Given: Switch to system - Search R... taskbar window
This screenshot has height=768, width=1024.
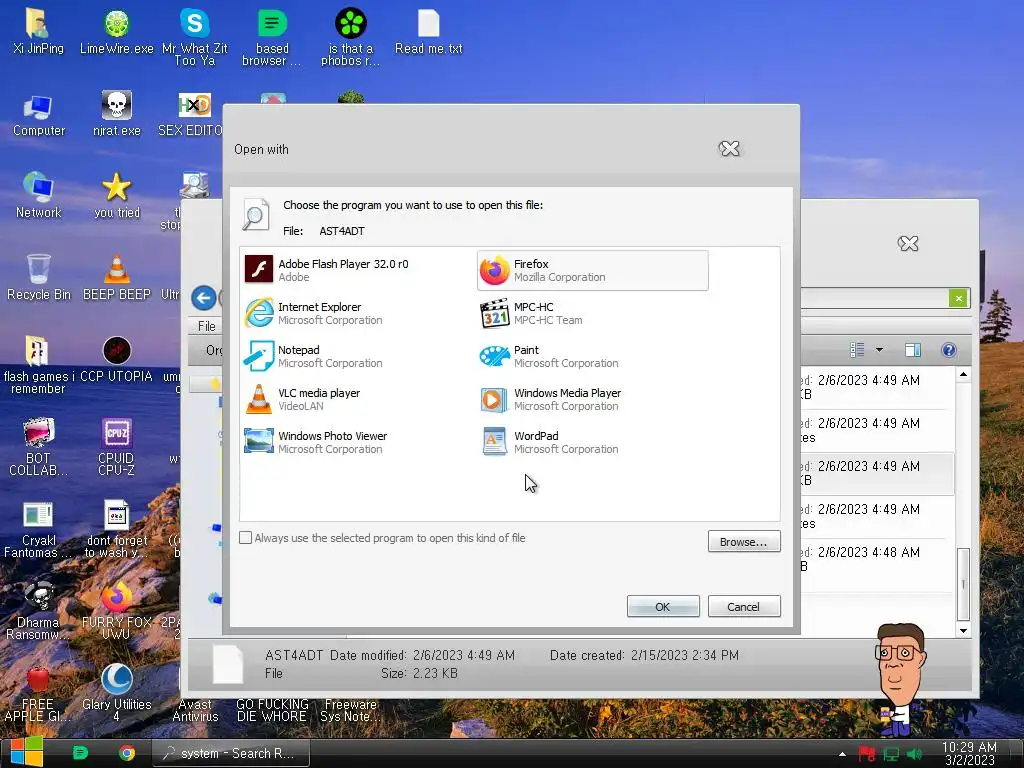Looking at the screenshot, I should click(231, 753).
